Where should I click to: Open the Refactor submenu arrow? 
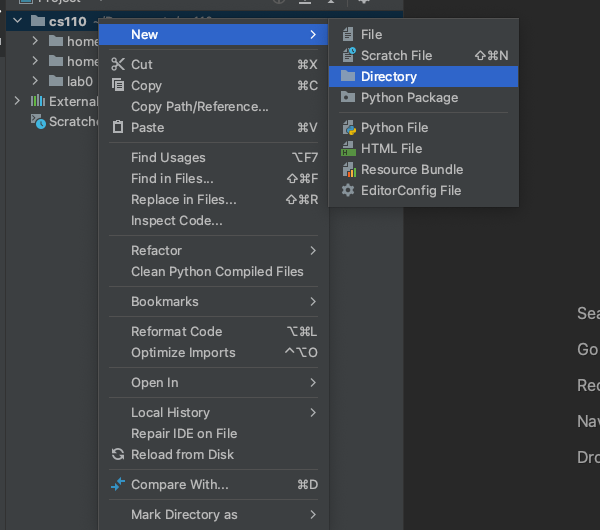(x=313, y=250)
